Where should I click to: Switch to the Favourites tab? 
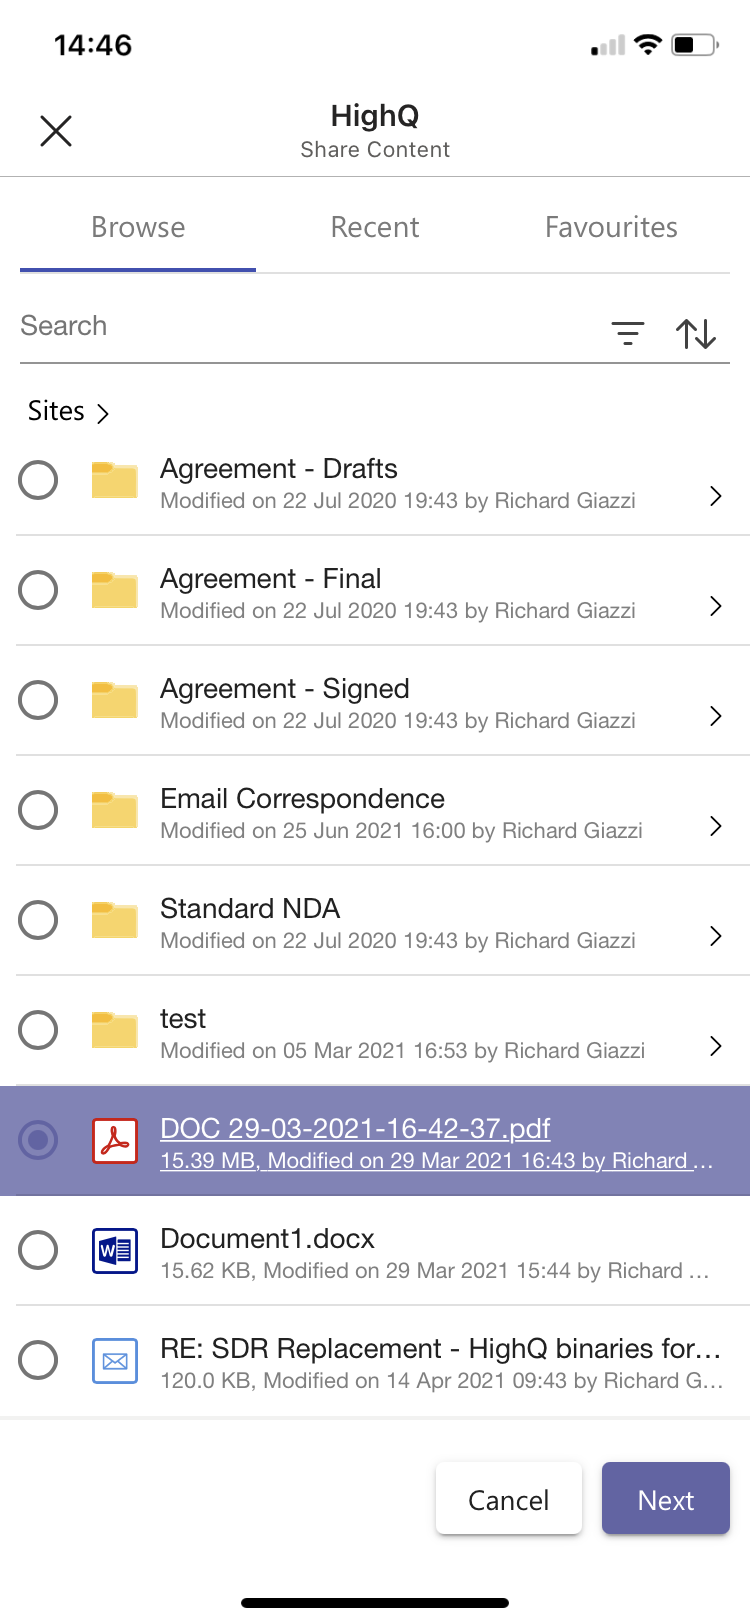coord(611,228)
